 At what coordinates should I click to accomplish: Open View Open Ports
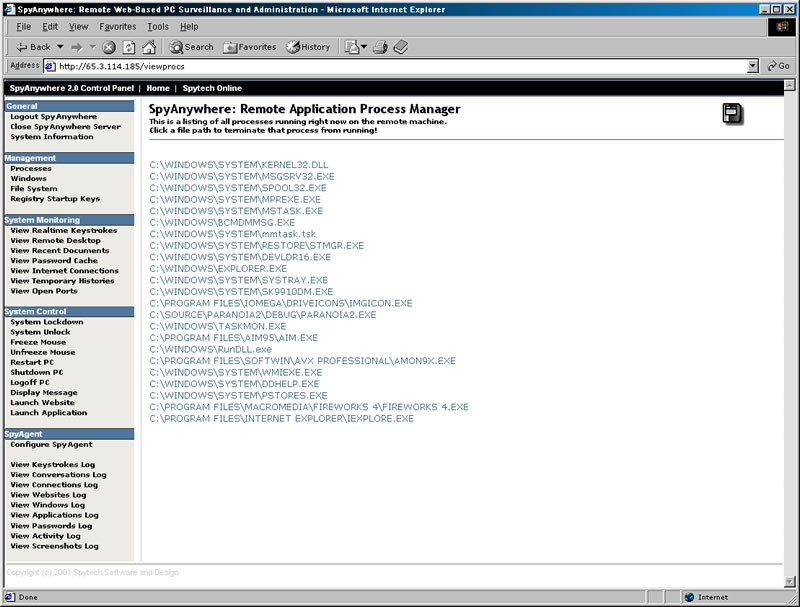(x=44, y=291)
